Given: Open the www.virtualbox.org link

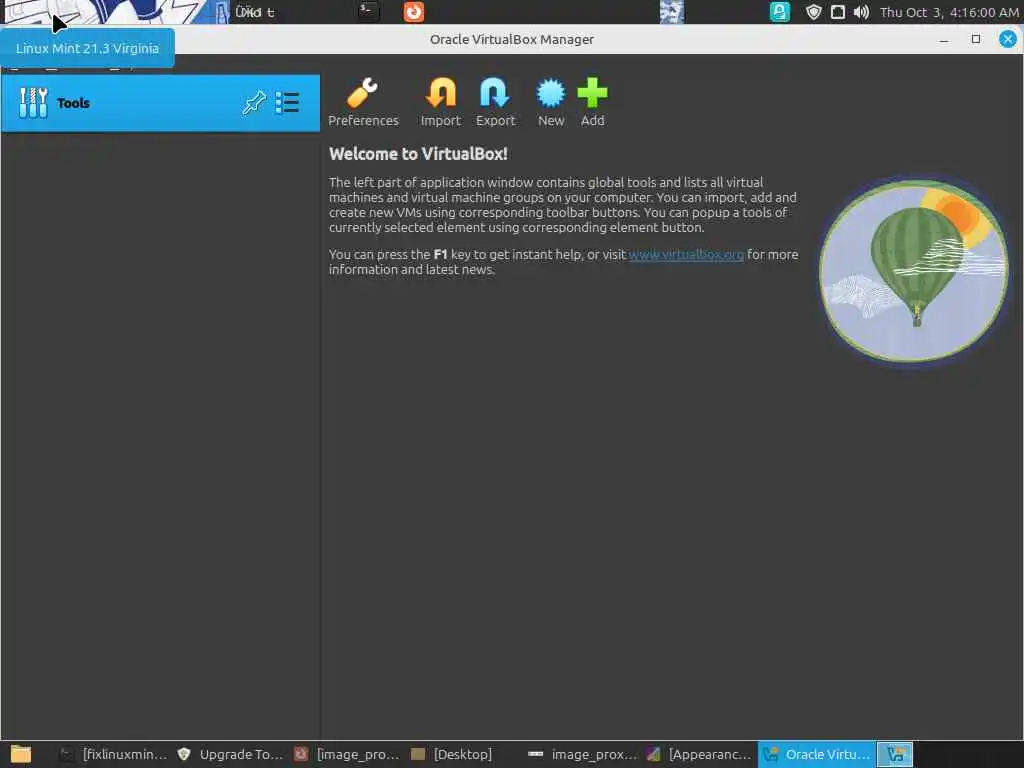Looking at the screenshot, I should [x=686, y=255].
